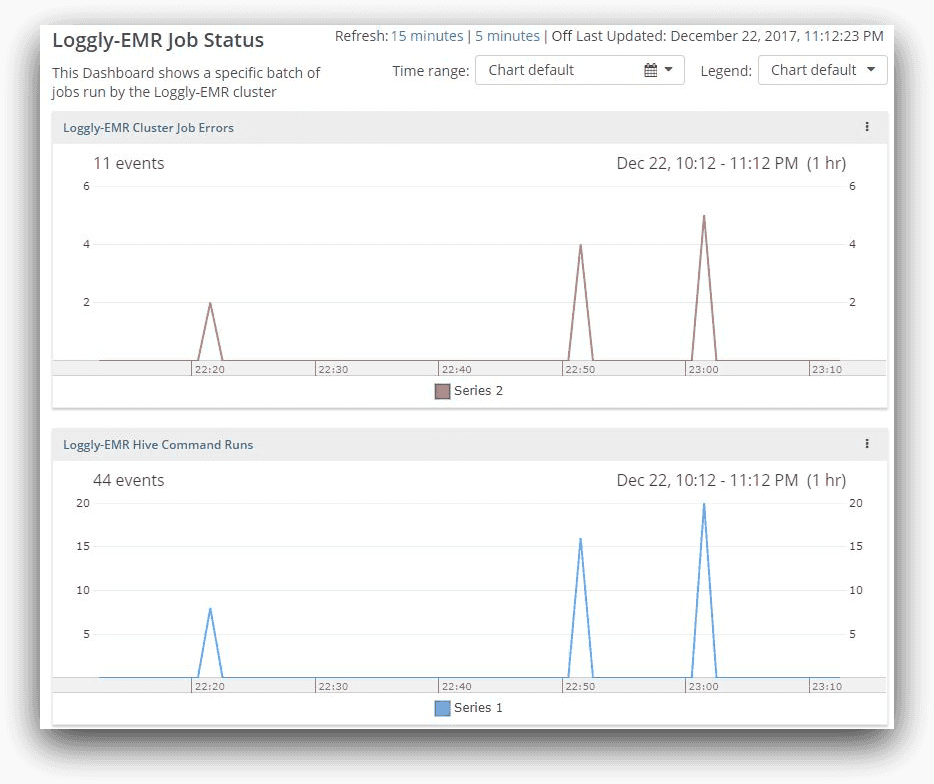Click the Series 1 legend label
The image size is (934, 784).
click(x=478, y=708)
